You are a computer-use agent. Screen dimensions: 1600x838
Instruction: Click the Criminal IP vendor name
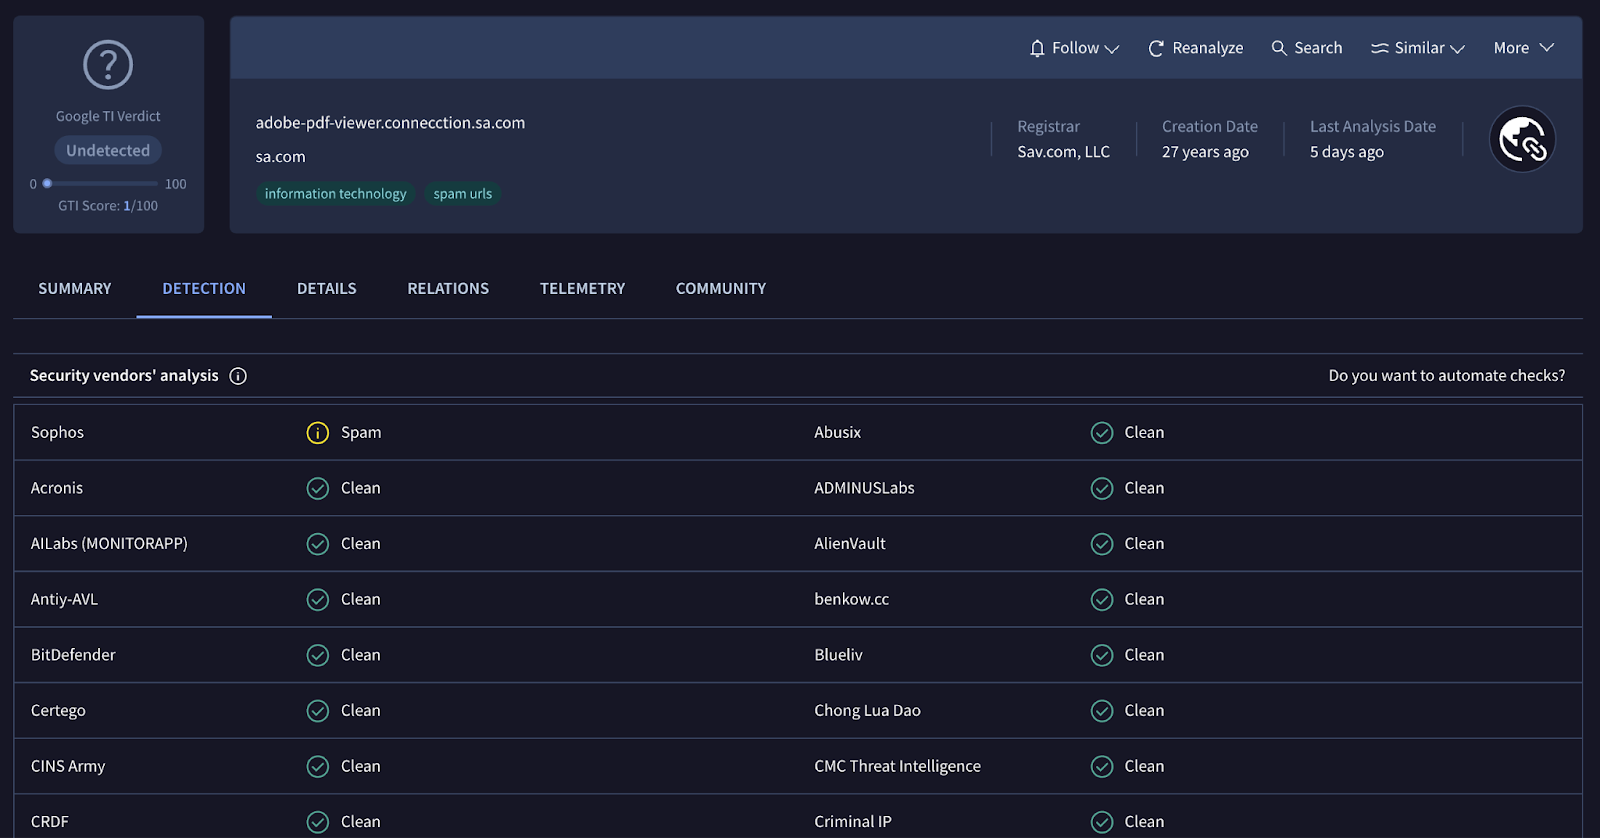853,822
